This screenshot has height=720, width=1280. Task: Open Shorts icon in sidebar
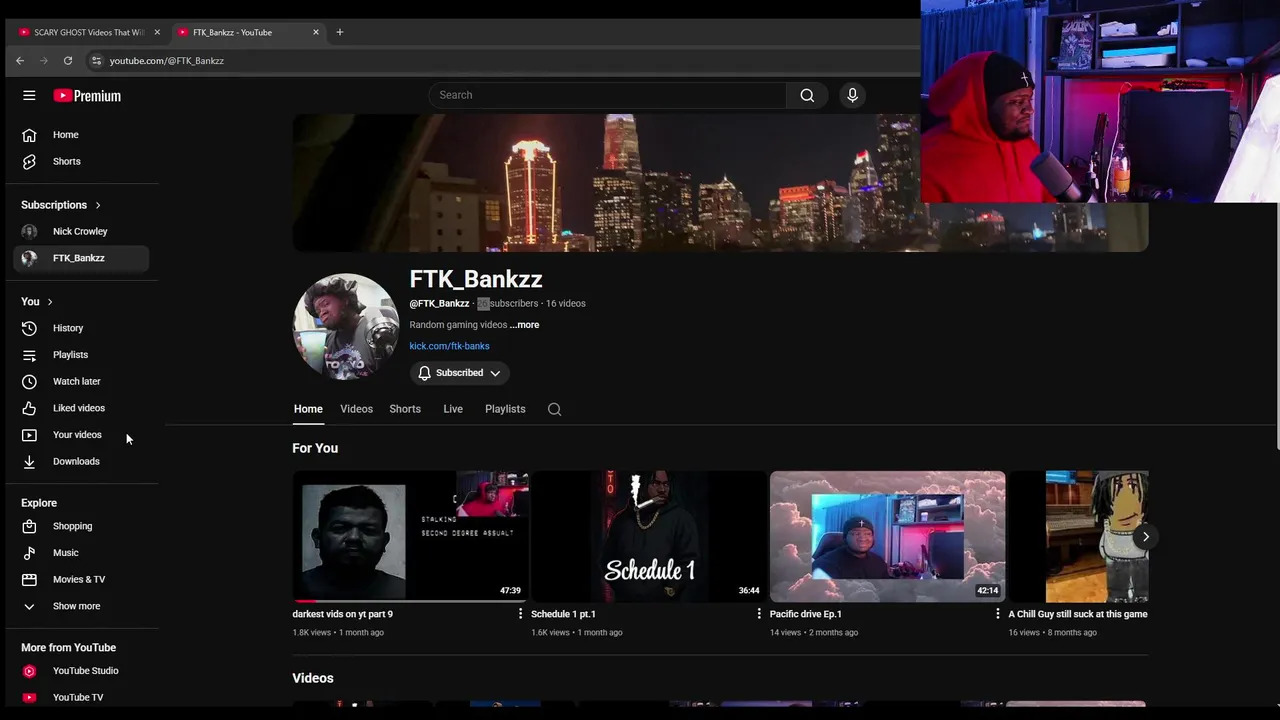pos(29,161)
